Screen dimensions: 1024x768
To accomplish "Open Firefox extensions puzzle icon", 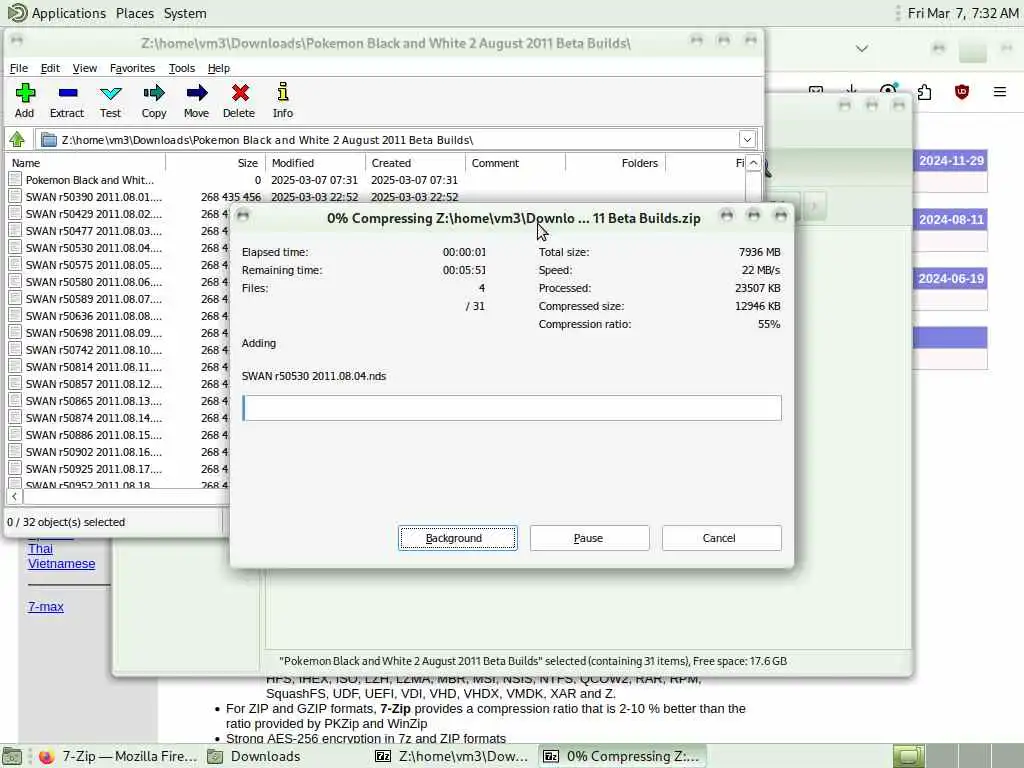I will (924, 92).
